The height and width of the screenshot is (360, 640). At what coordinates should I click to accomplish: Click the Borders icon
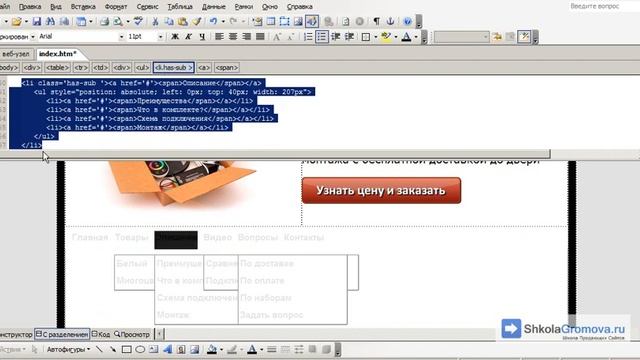pos(366,37)
